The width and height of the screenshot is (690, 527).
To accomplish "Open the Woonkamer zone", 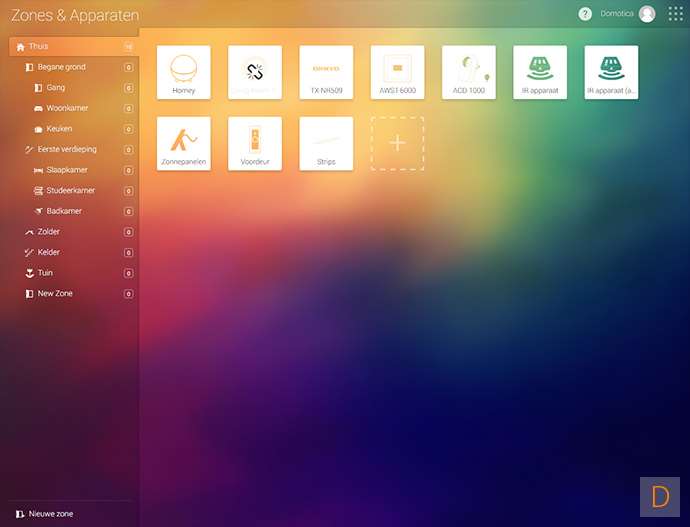I will [66, 108].
